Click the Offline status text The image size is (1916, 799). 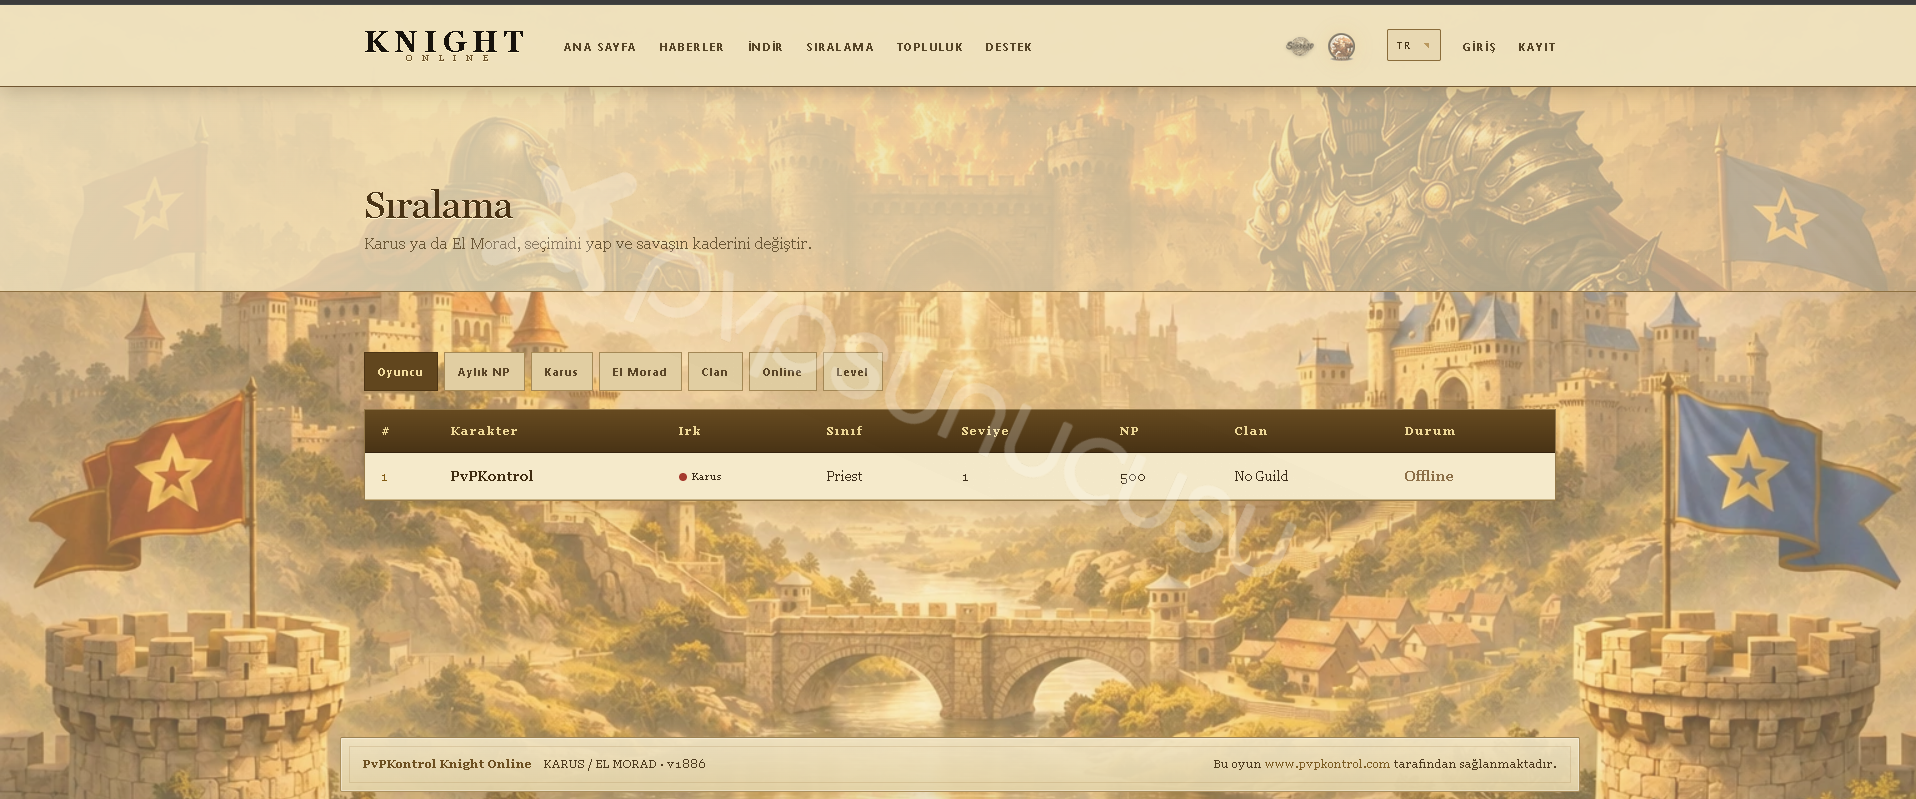click(1428, 476)
